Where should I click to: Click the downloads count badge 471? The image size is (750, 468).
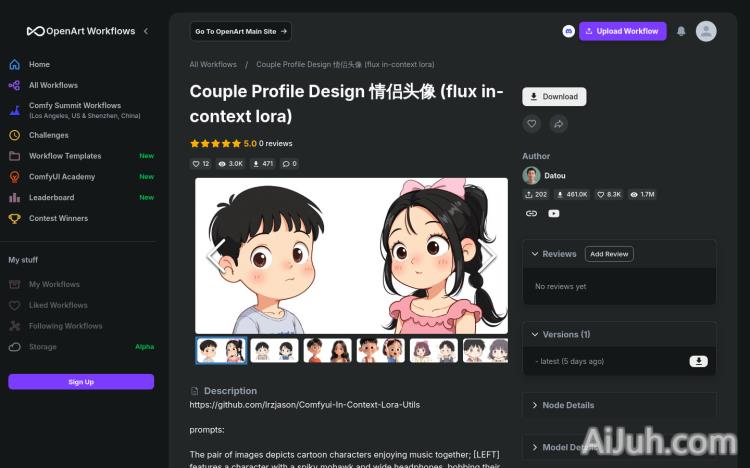click(263, 164)
